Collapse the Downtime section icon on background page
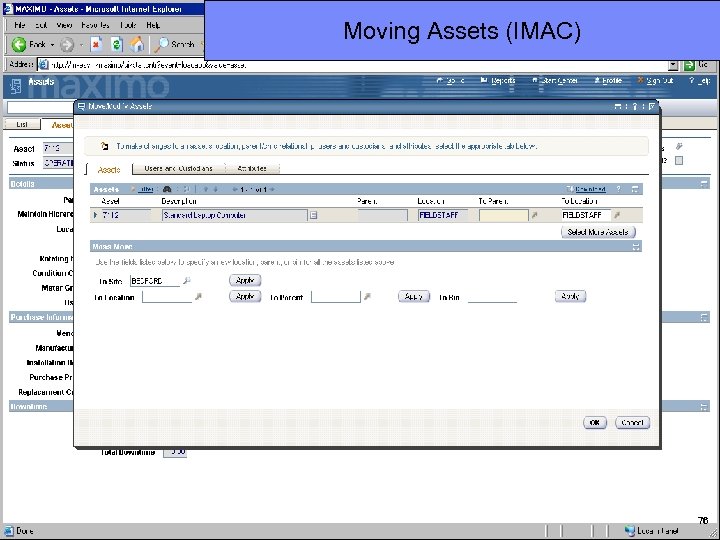 (704, 407)
